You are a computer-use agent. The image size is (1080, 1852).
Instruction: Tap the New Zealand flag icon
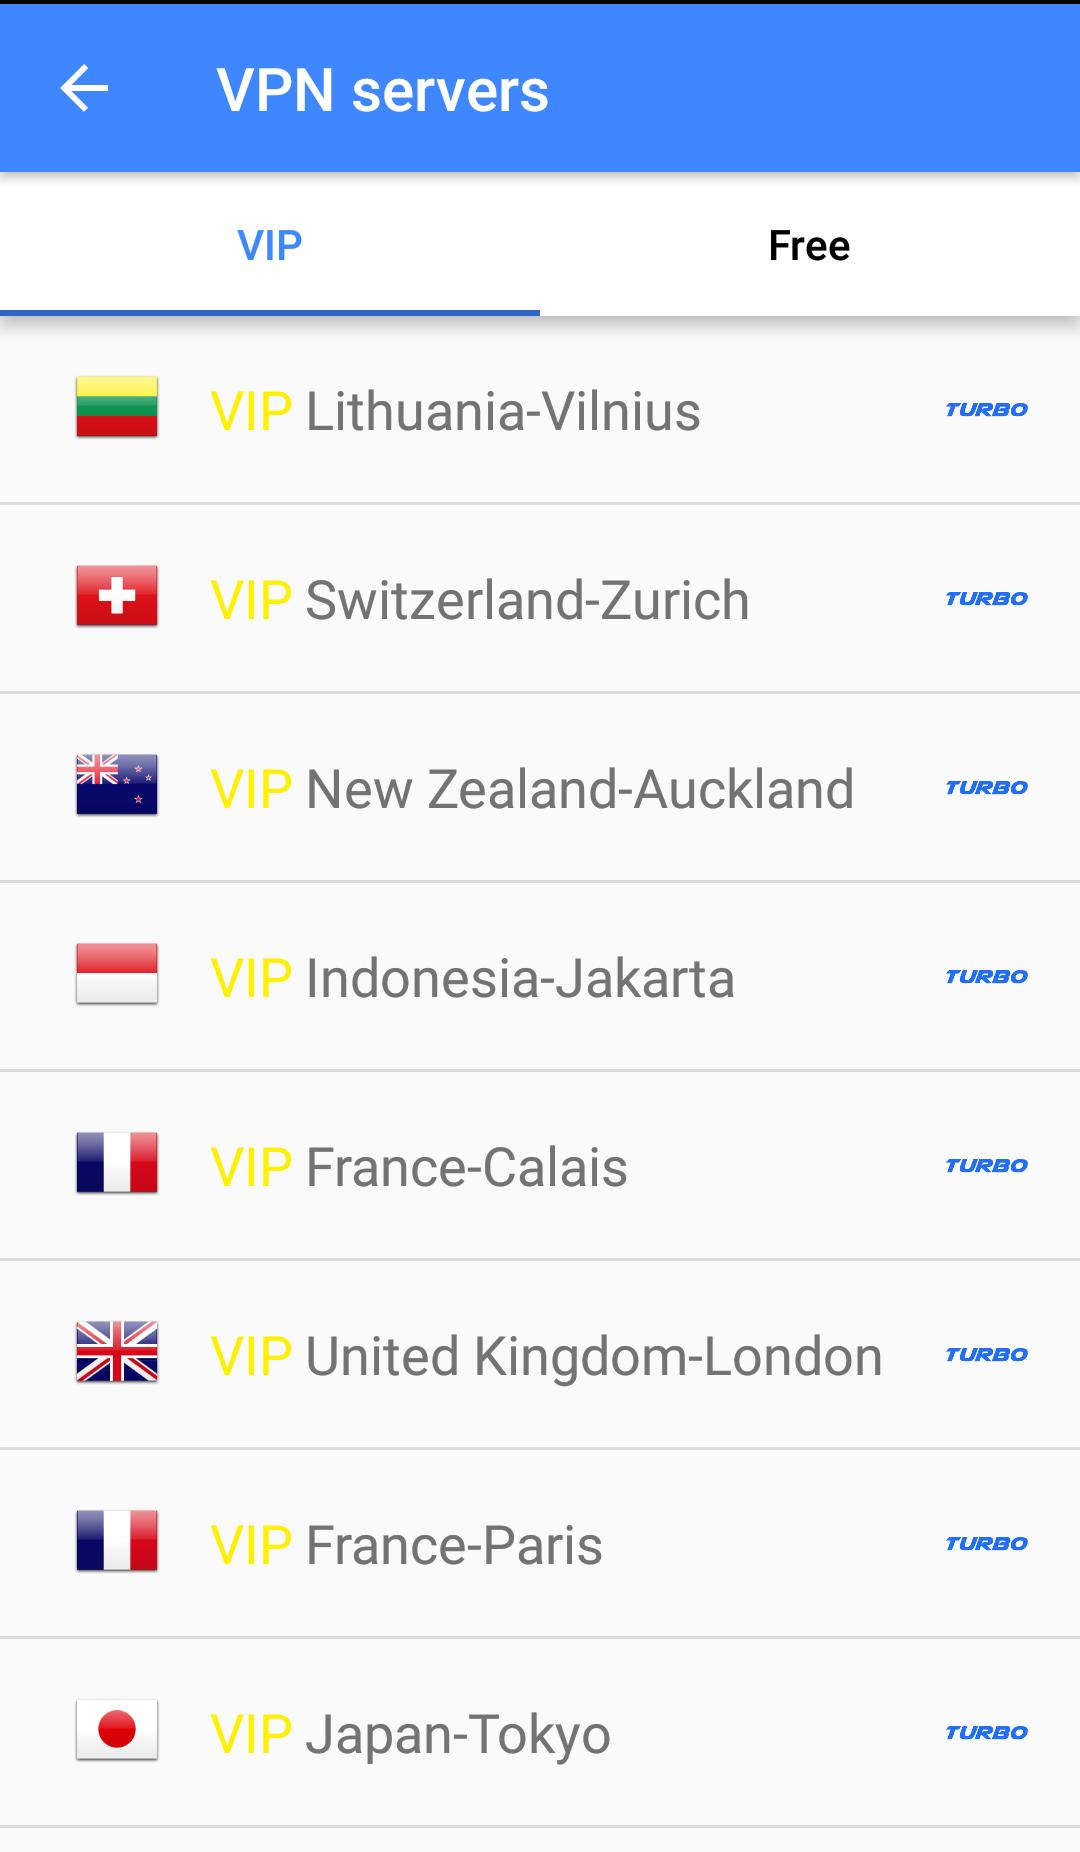point(117,785)
